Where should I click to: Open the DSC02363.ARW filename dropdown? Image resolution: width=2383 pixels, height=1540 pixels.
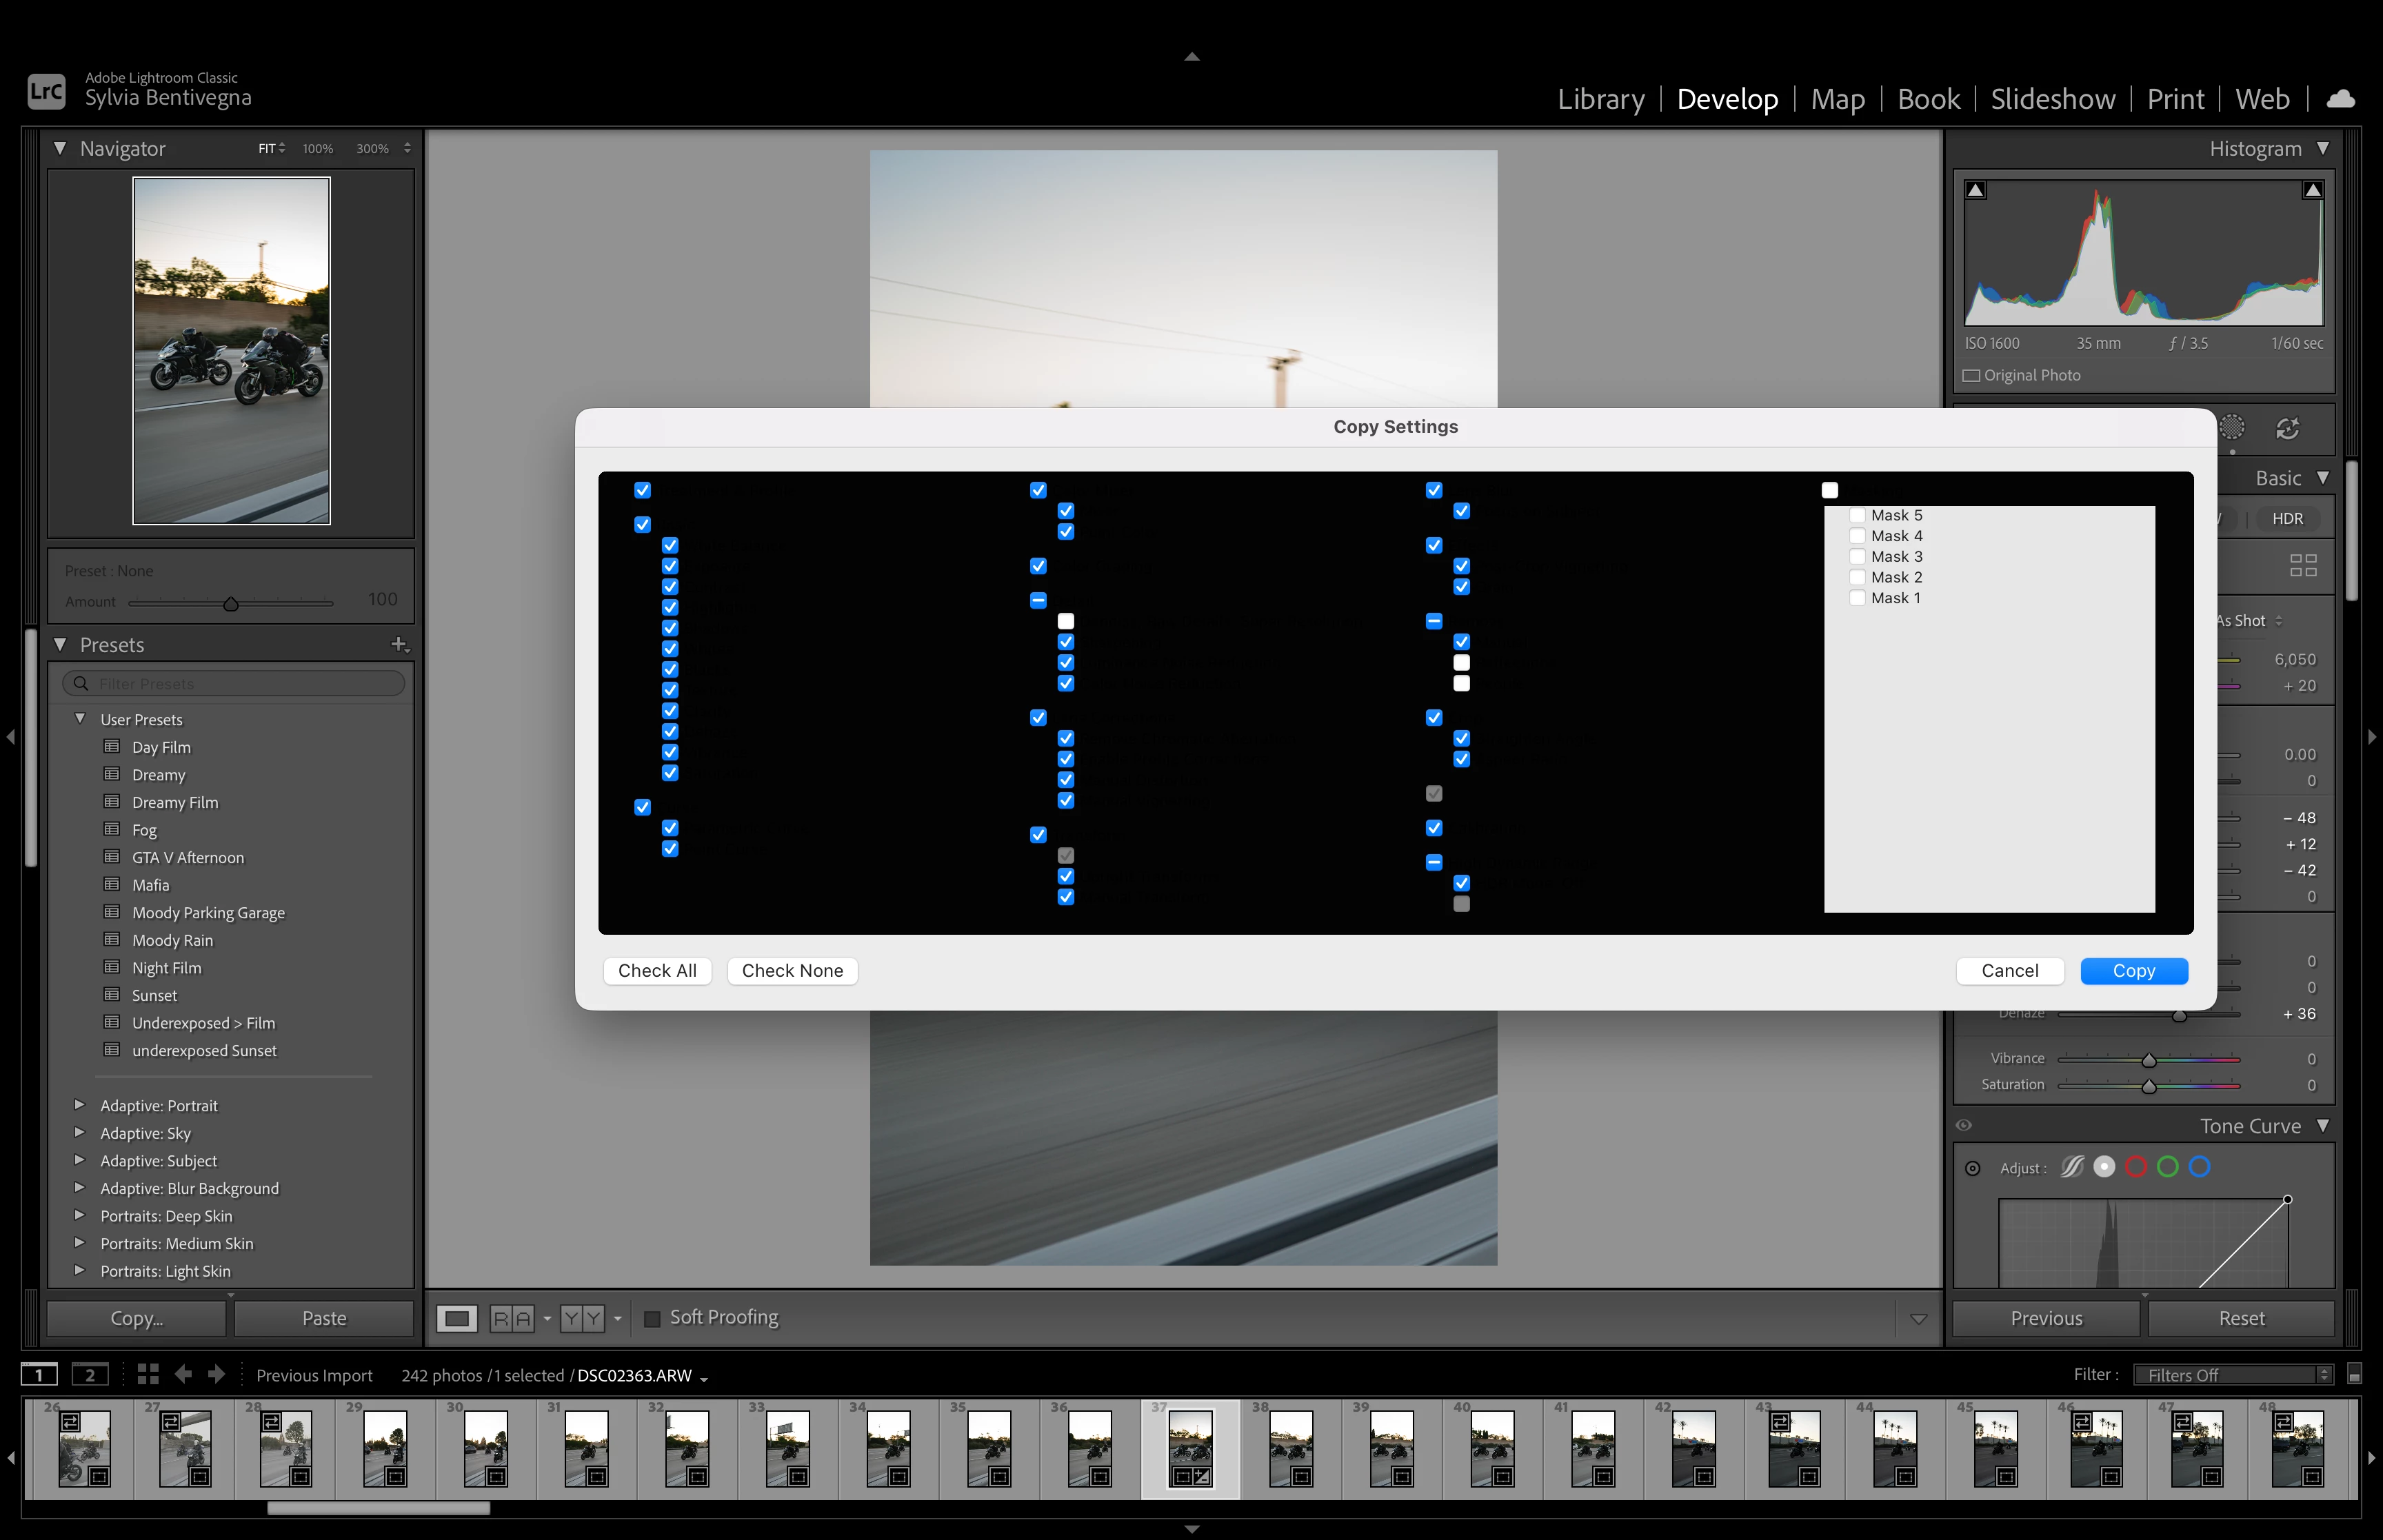coord(704,1378)
